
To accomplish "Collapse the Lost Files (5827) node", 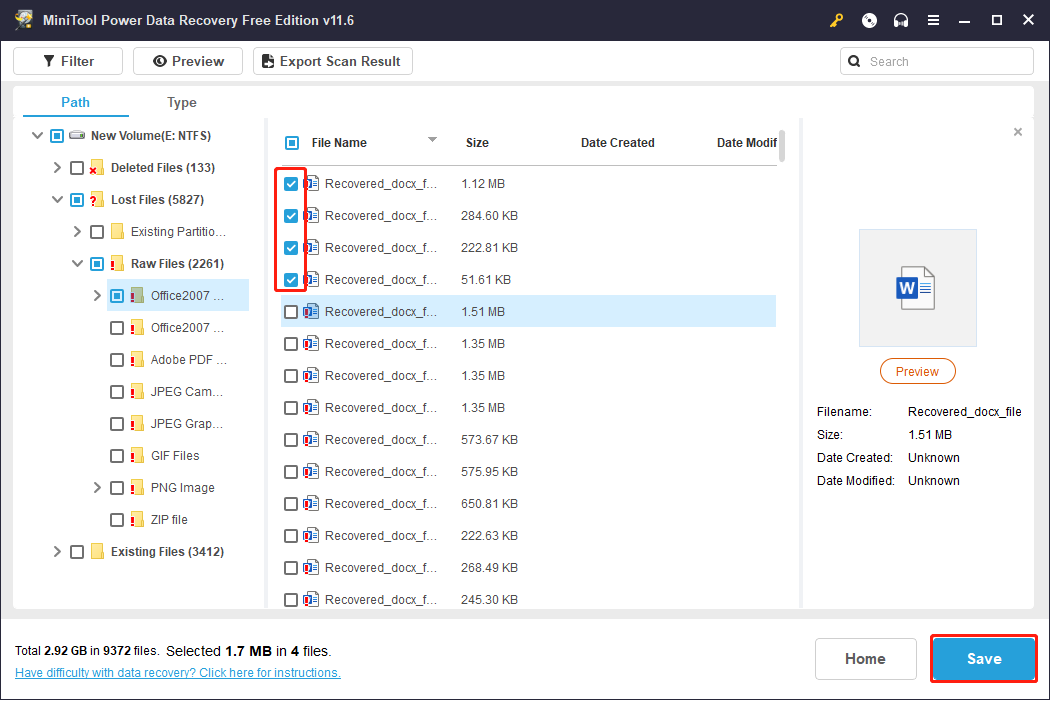I will (x=58, y=200).
